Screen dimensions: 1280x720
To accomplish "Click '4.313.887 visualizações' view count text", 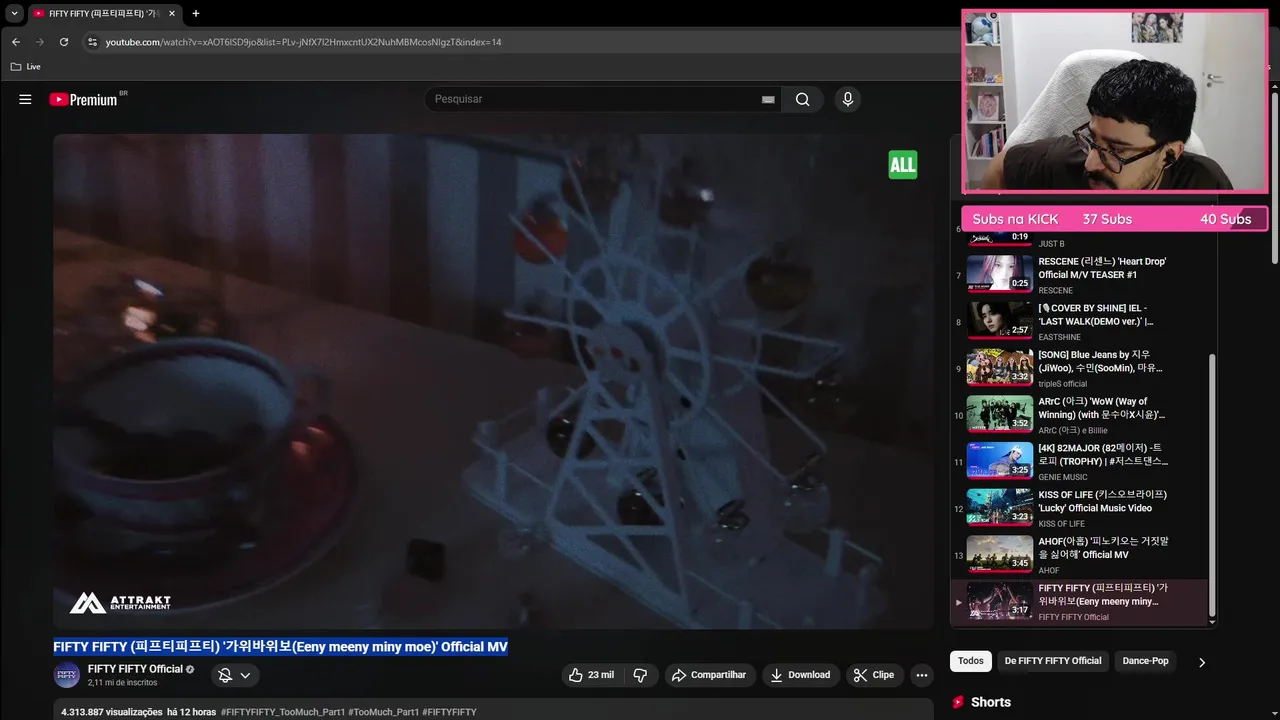I will [111, 712].
